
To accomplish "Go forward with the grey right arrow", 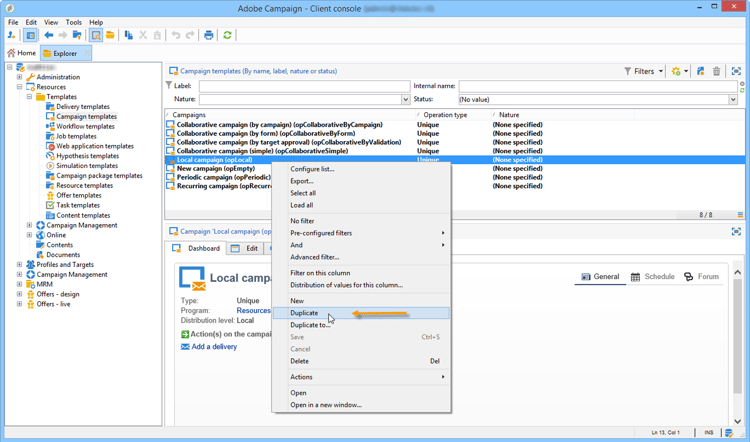I will pyautogui.click(x=63, y=35).
